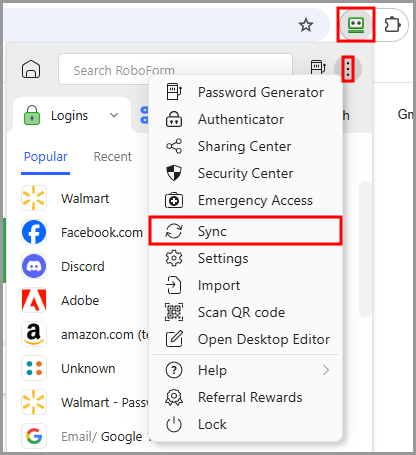Open Security Center menu item
The width and height of the screenshot is (416, 455).
(x=245, y=173)
